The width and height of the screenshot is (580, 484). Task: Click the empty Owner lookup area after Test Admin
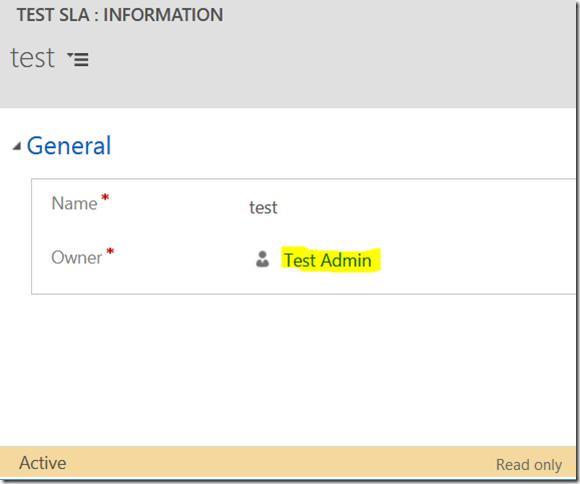click(477, 260)
